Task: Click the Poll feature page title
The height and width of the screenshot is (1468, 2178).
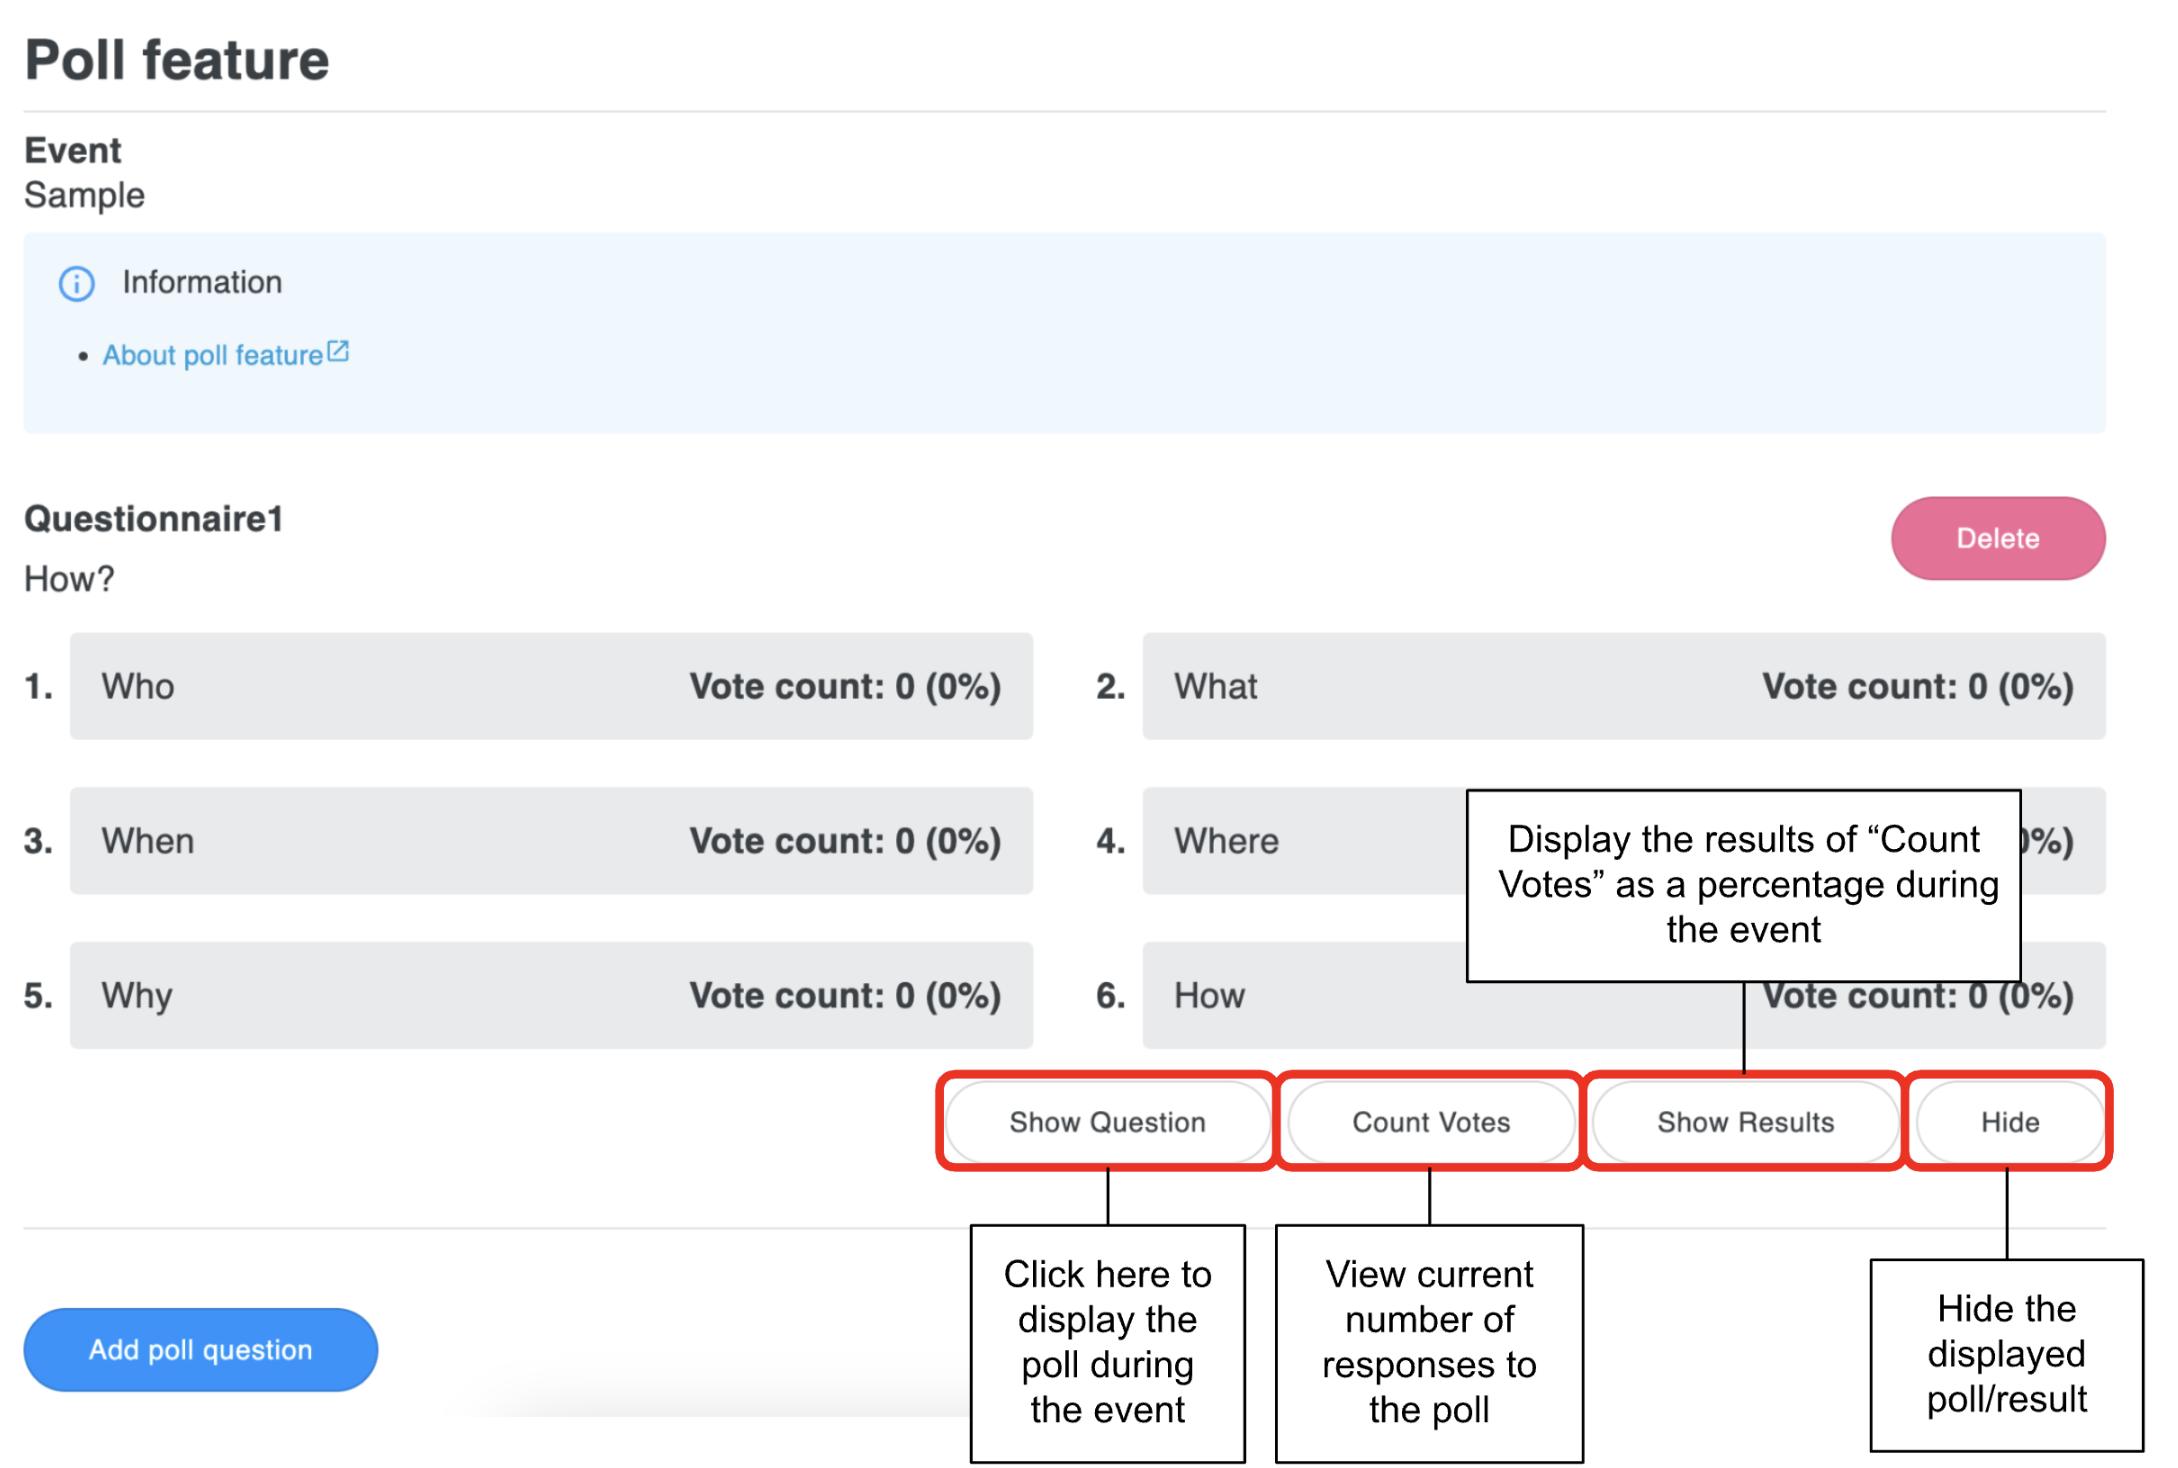Action: coord(177,60)
